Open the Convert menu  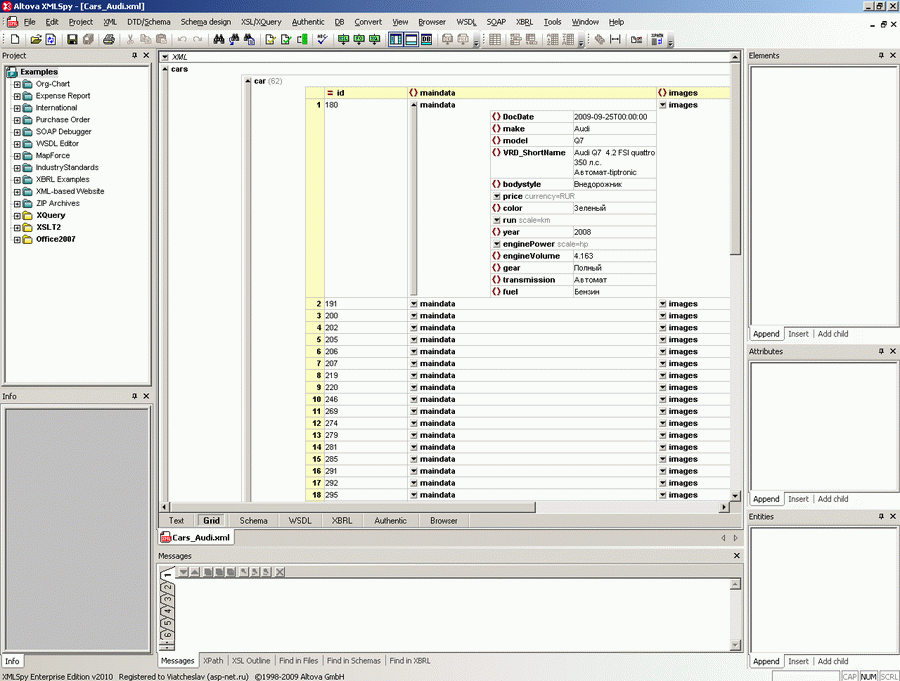[368, 22]
